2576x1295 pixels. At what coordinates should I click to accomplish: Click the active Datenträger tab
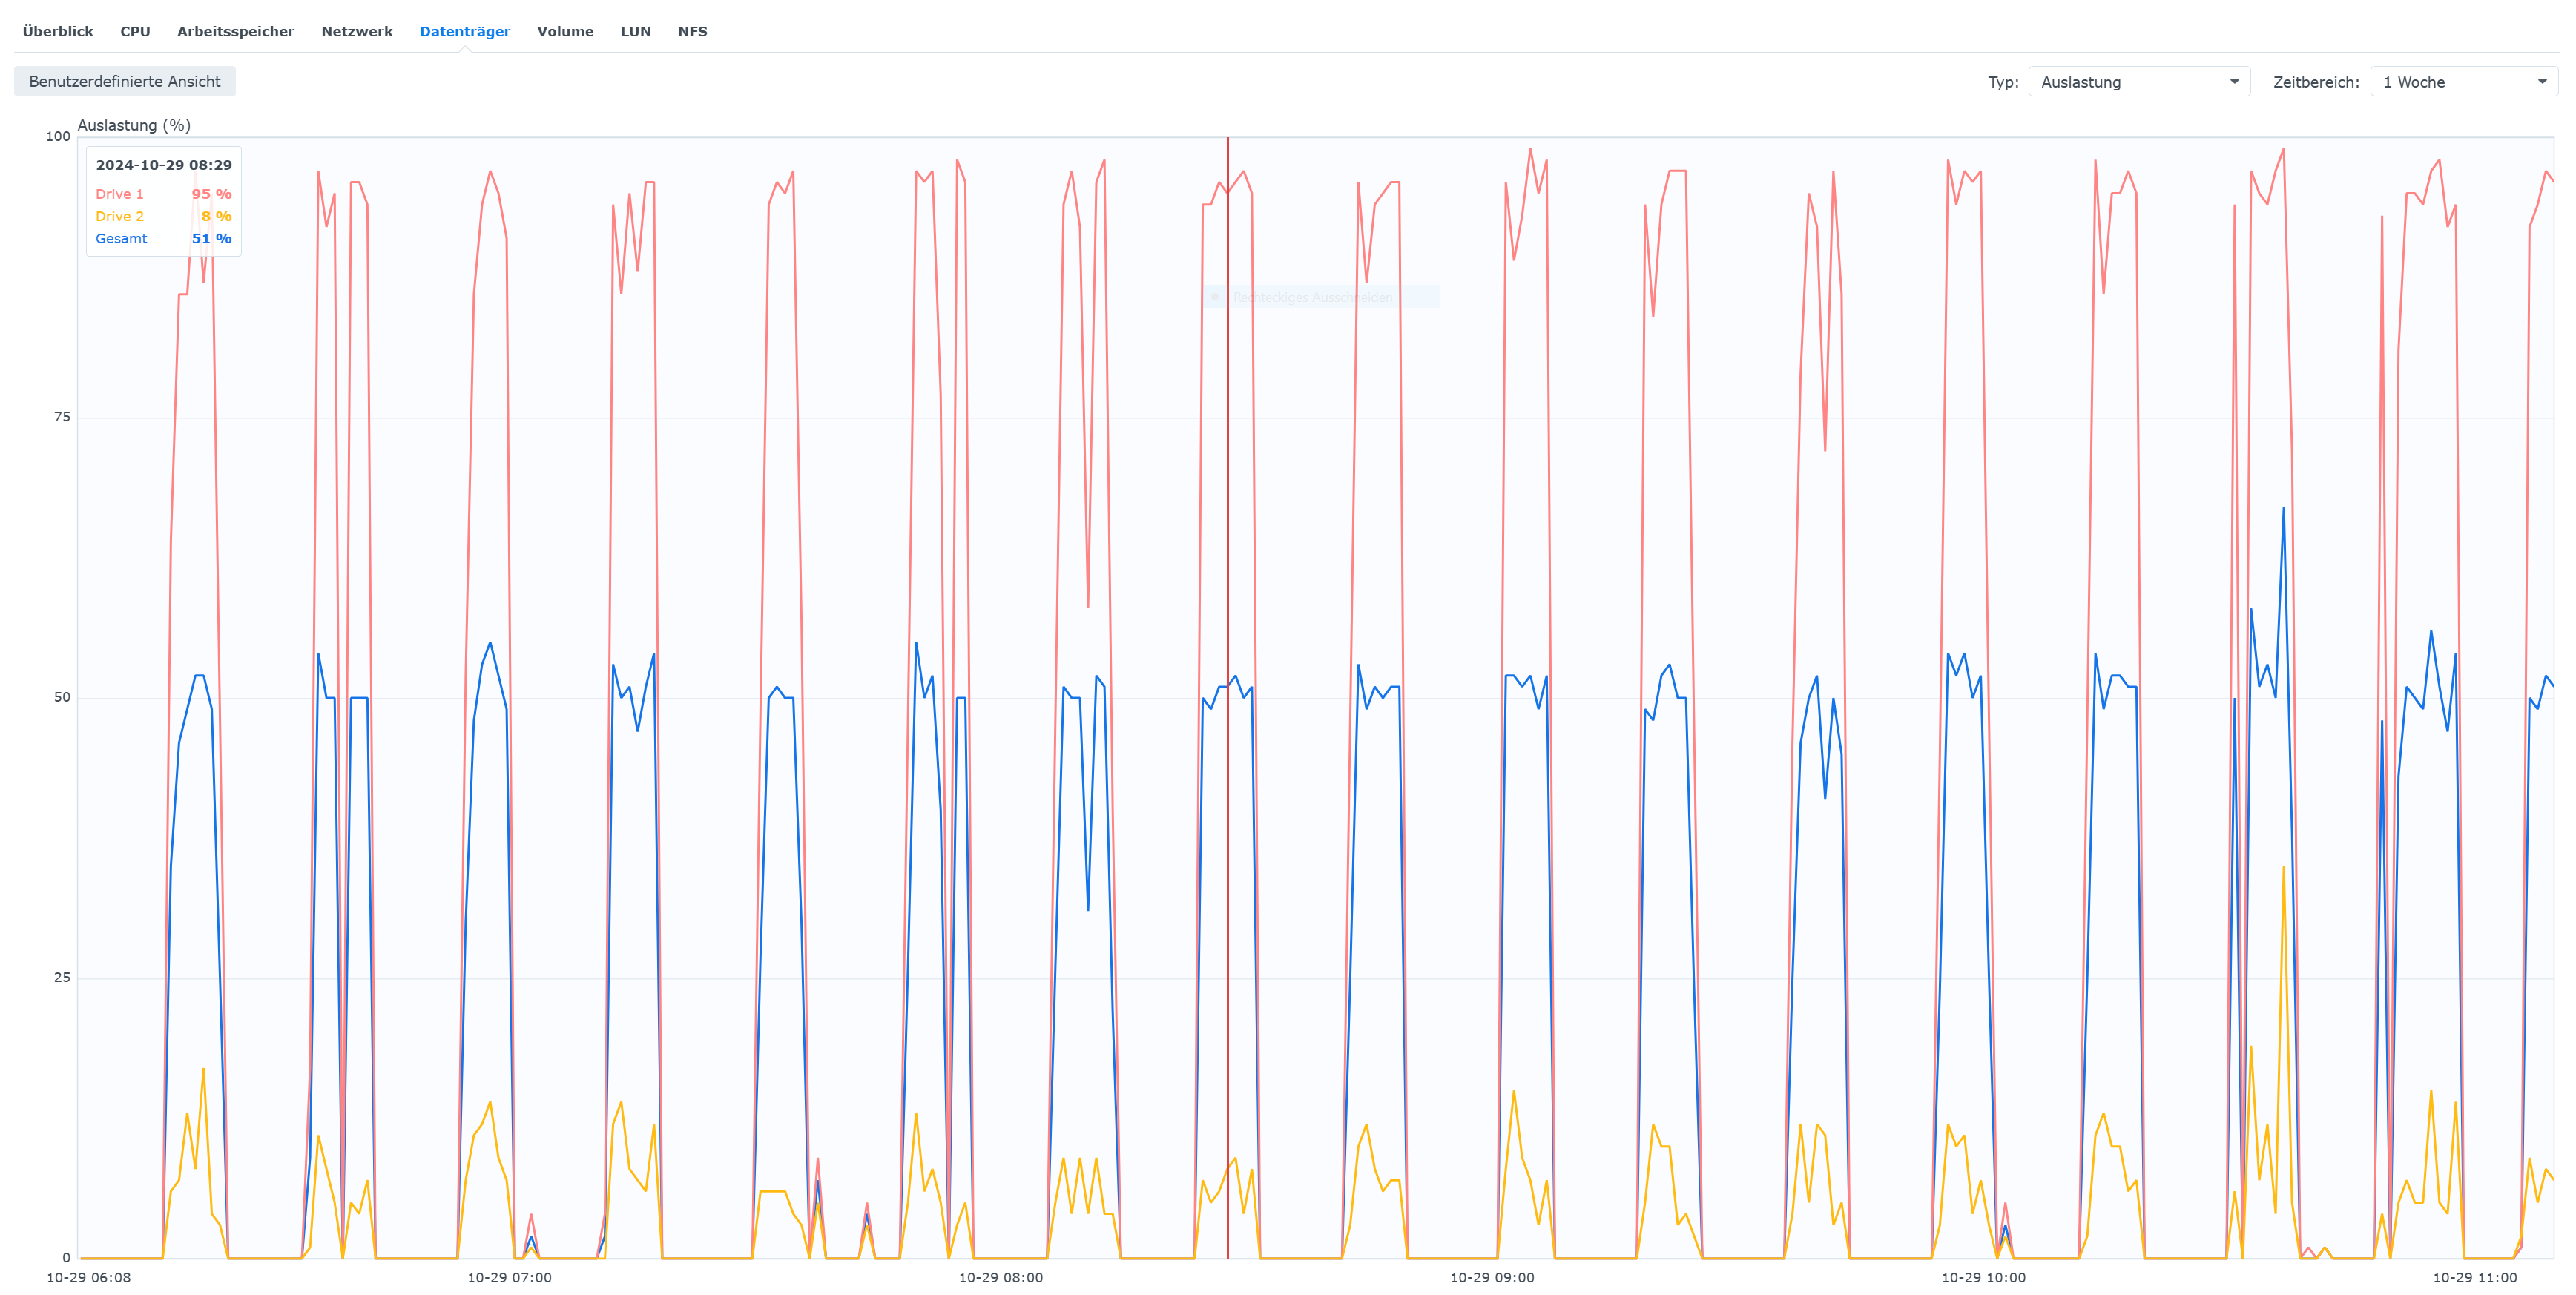pos(464,31)
